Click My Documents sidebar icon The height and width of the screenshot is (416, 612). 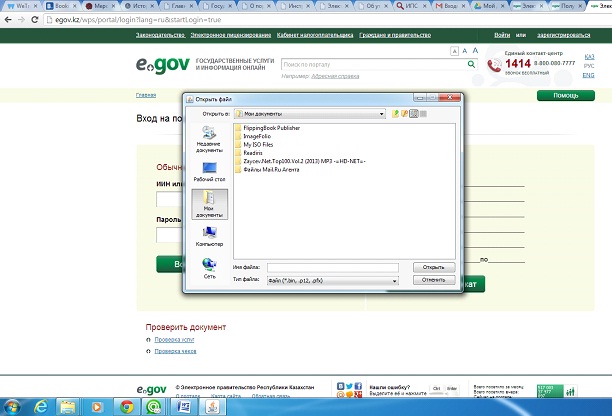point(209,206)
